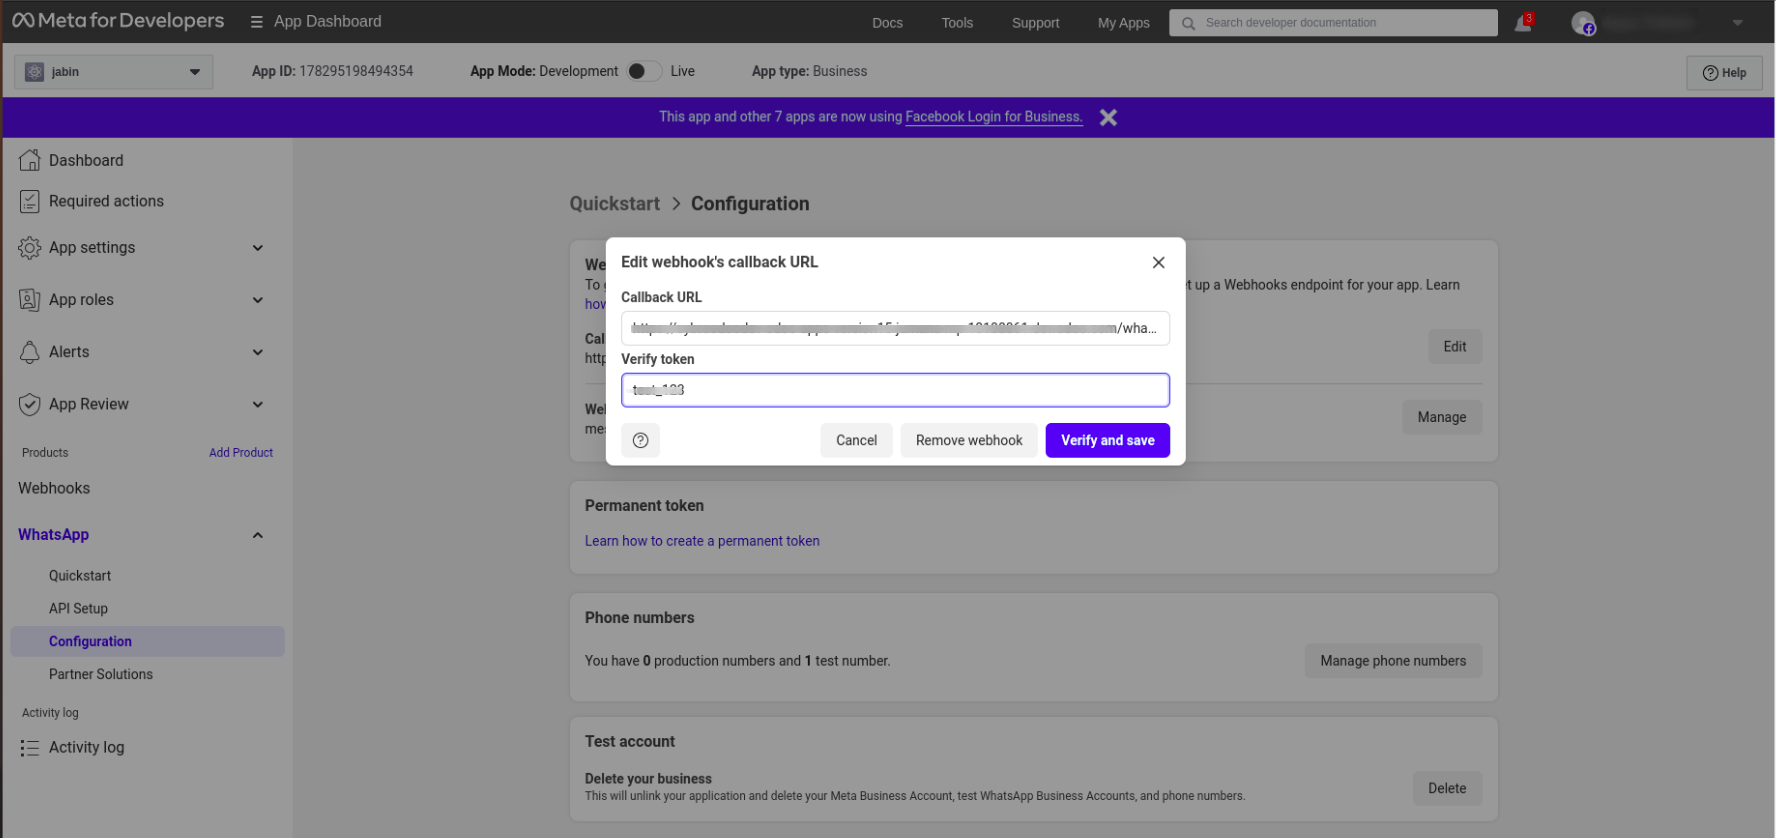Image resolution: width=1776 pixels, height=838 pixels.
Task: Click Manage phone numbers button
Action: coord(1393,661)
